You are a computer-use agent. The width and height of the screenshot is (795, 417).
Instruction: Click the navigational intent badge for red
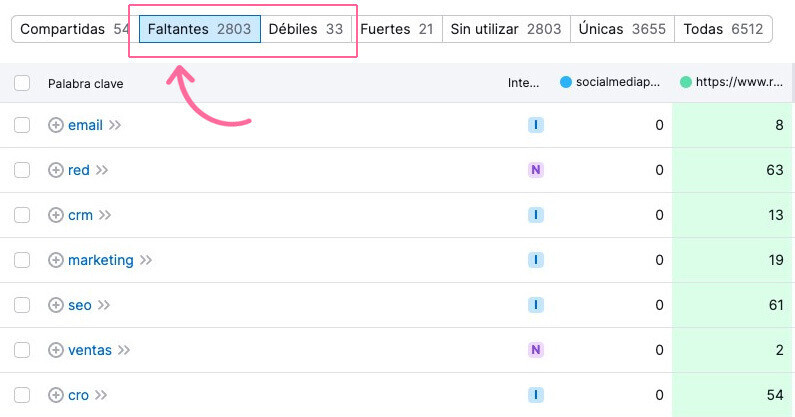tap(536, 170)
